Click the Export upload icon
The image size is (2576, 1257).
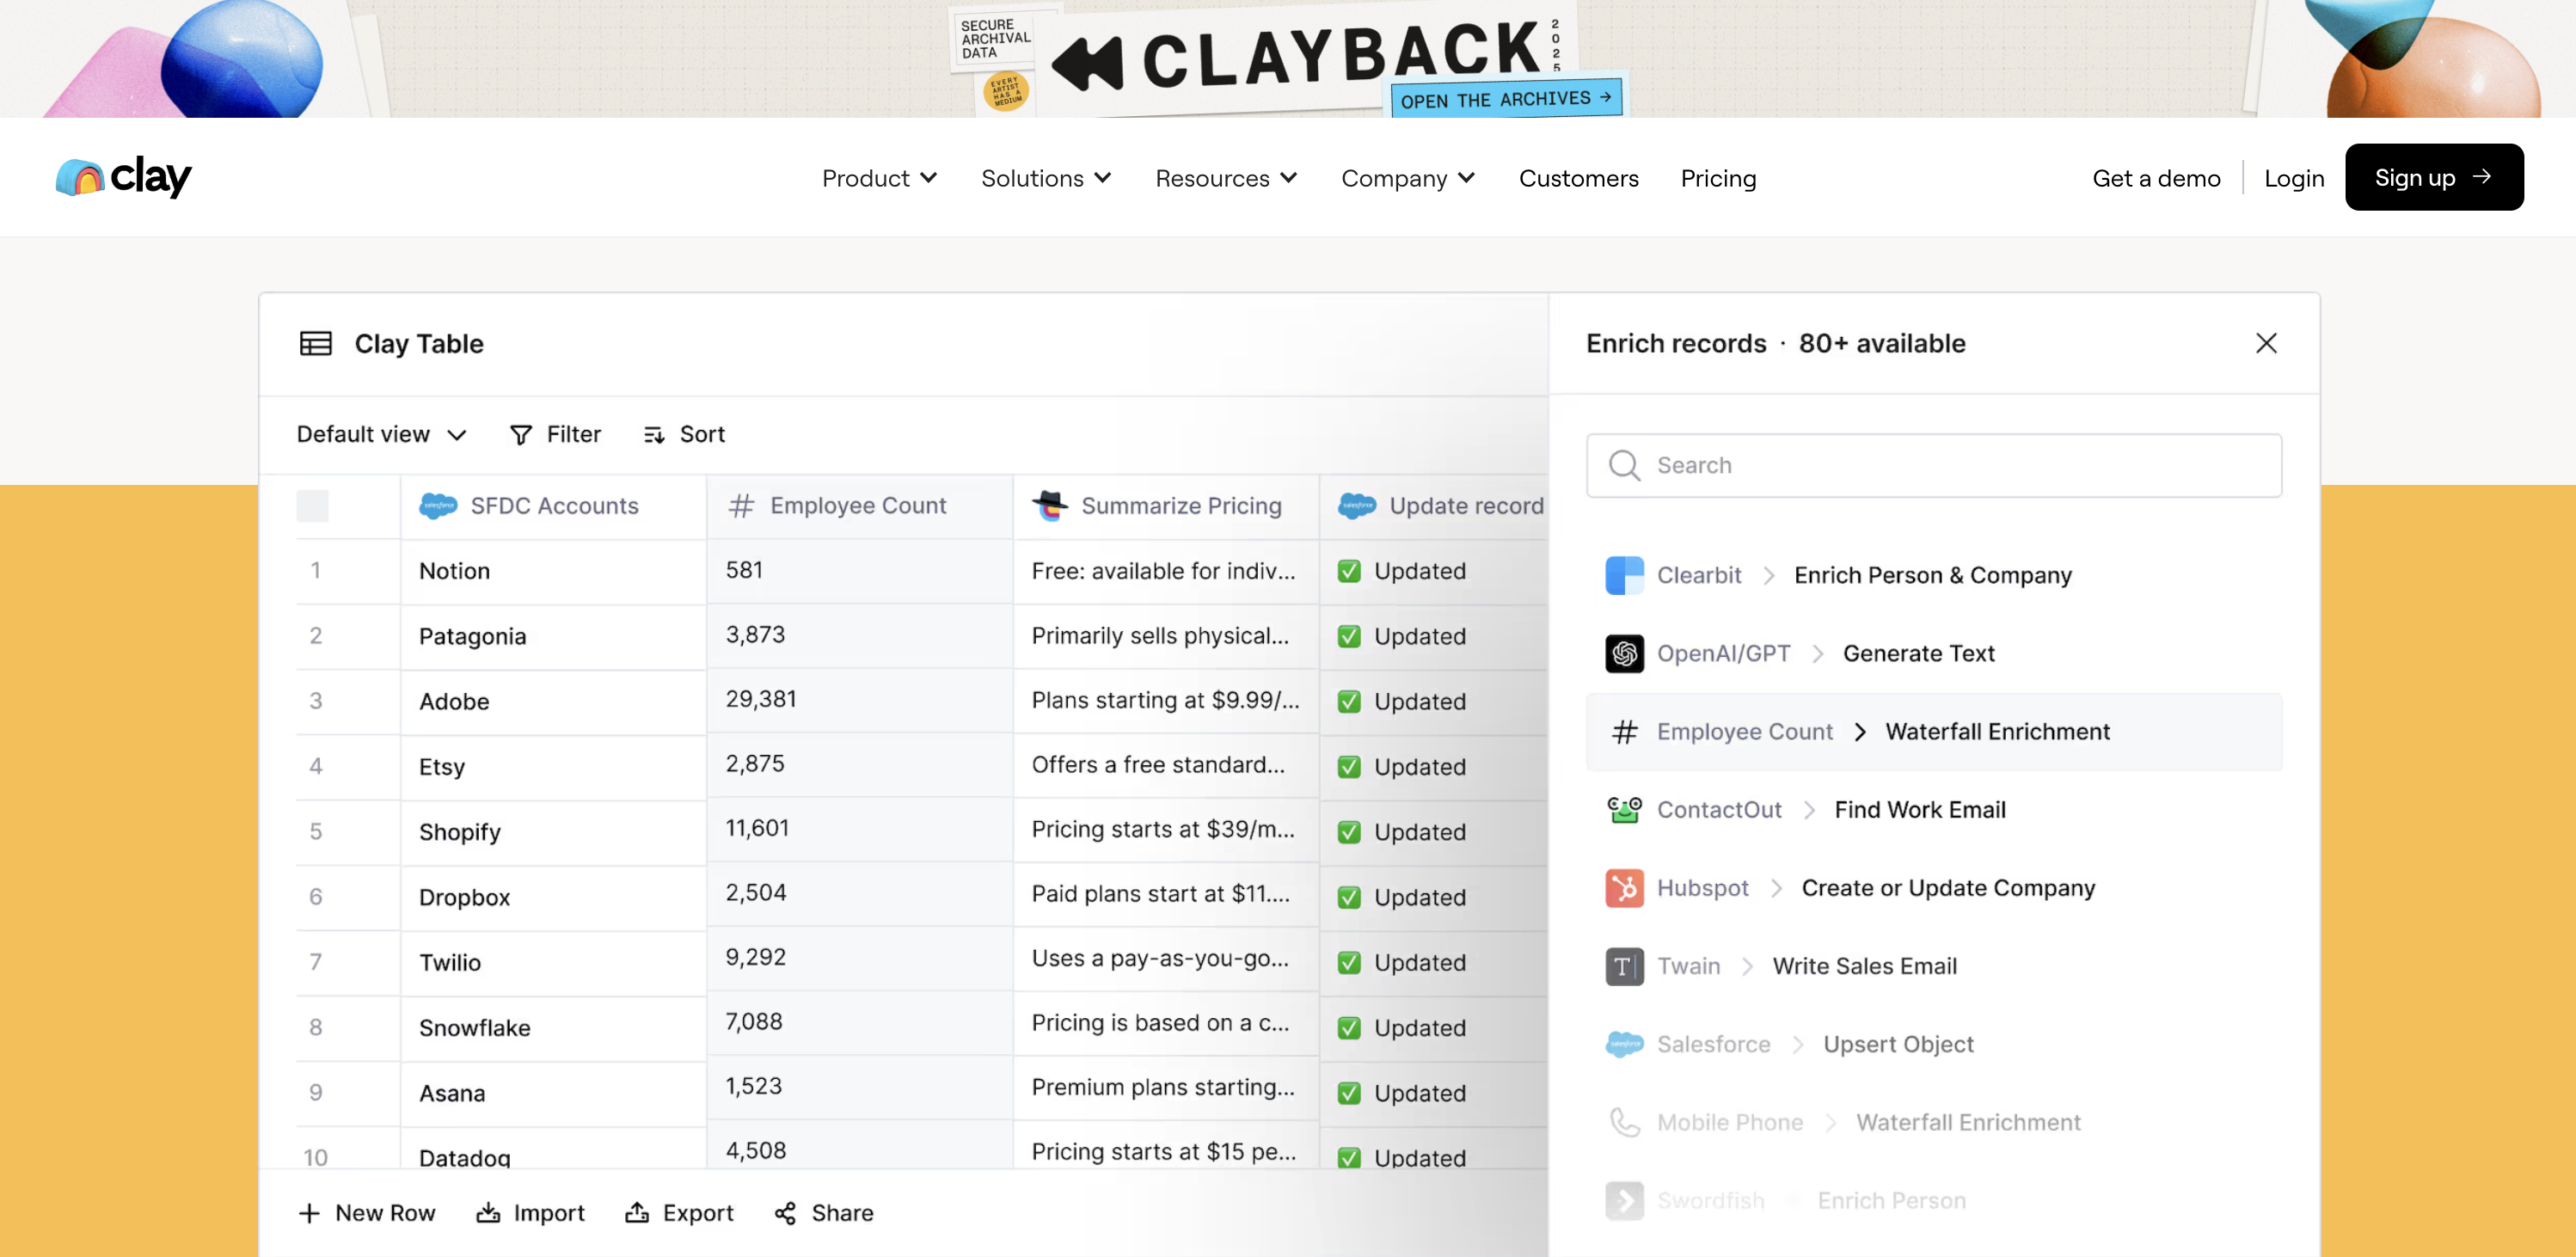point(637,1213)
